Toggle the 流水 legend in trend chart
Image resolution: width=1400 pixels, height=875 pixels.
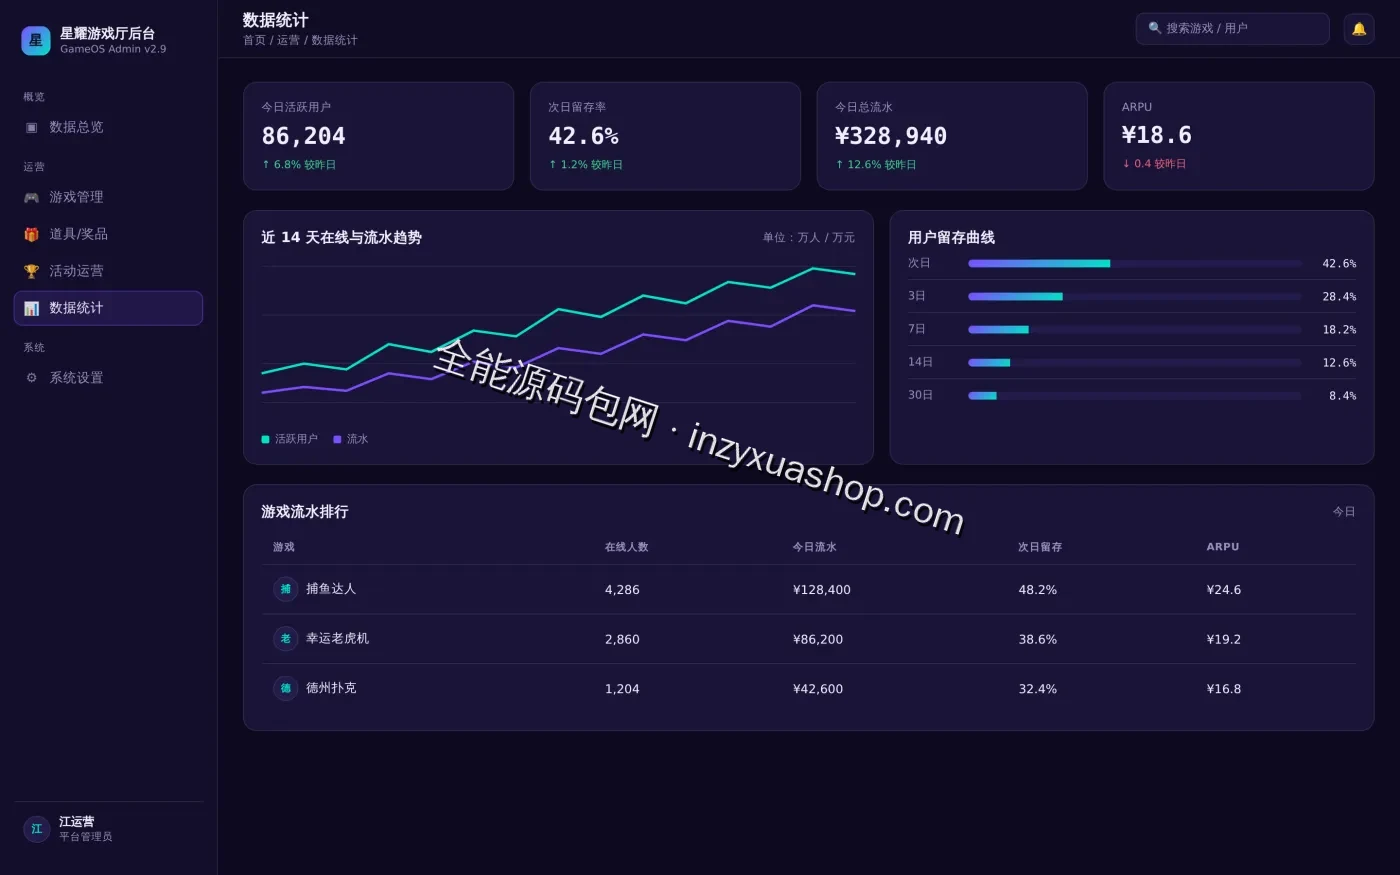351,439
